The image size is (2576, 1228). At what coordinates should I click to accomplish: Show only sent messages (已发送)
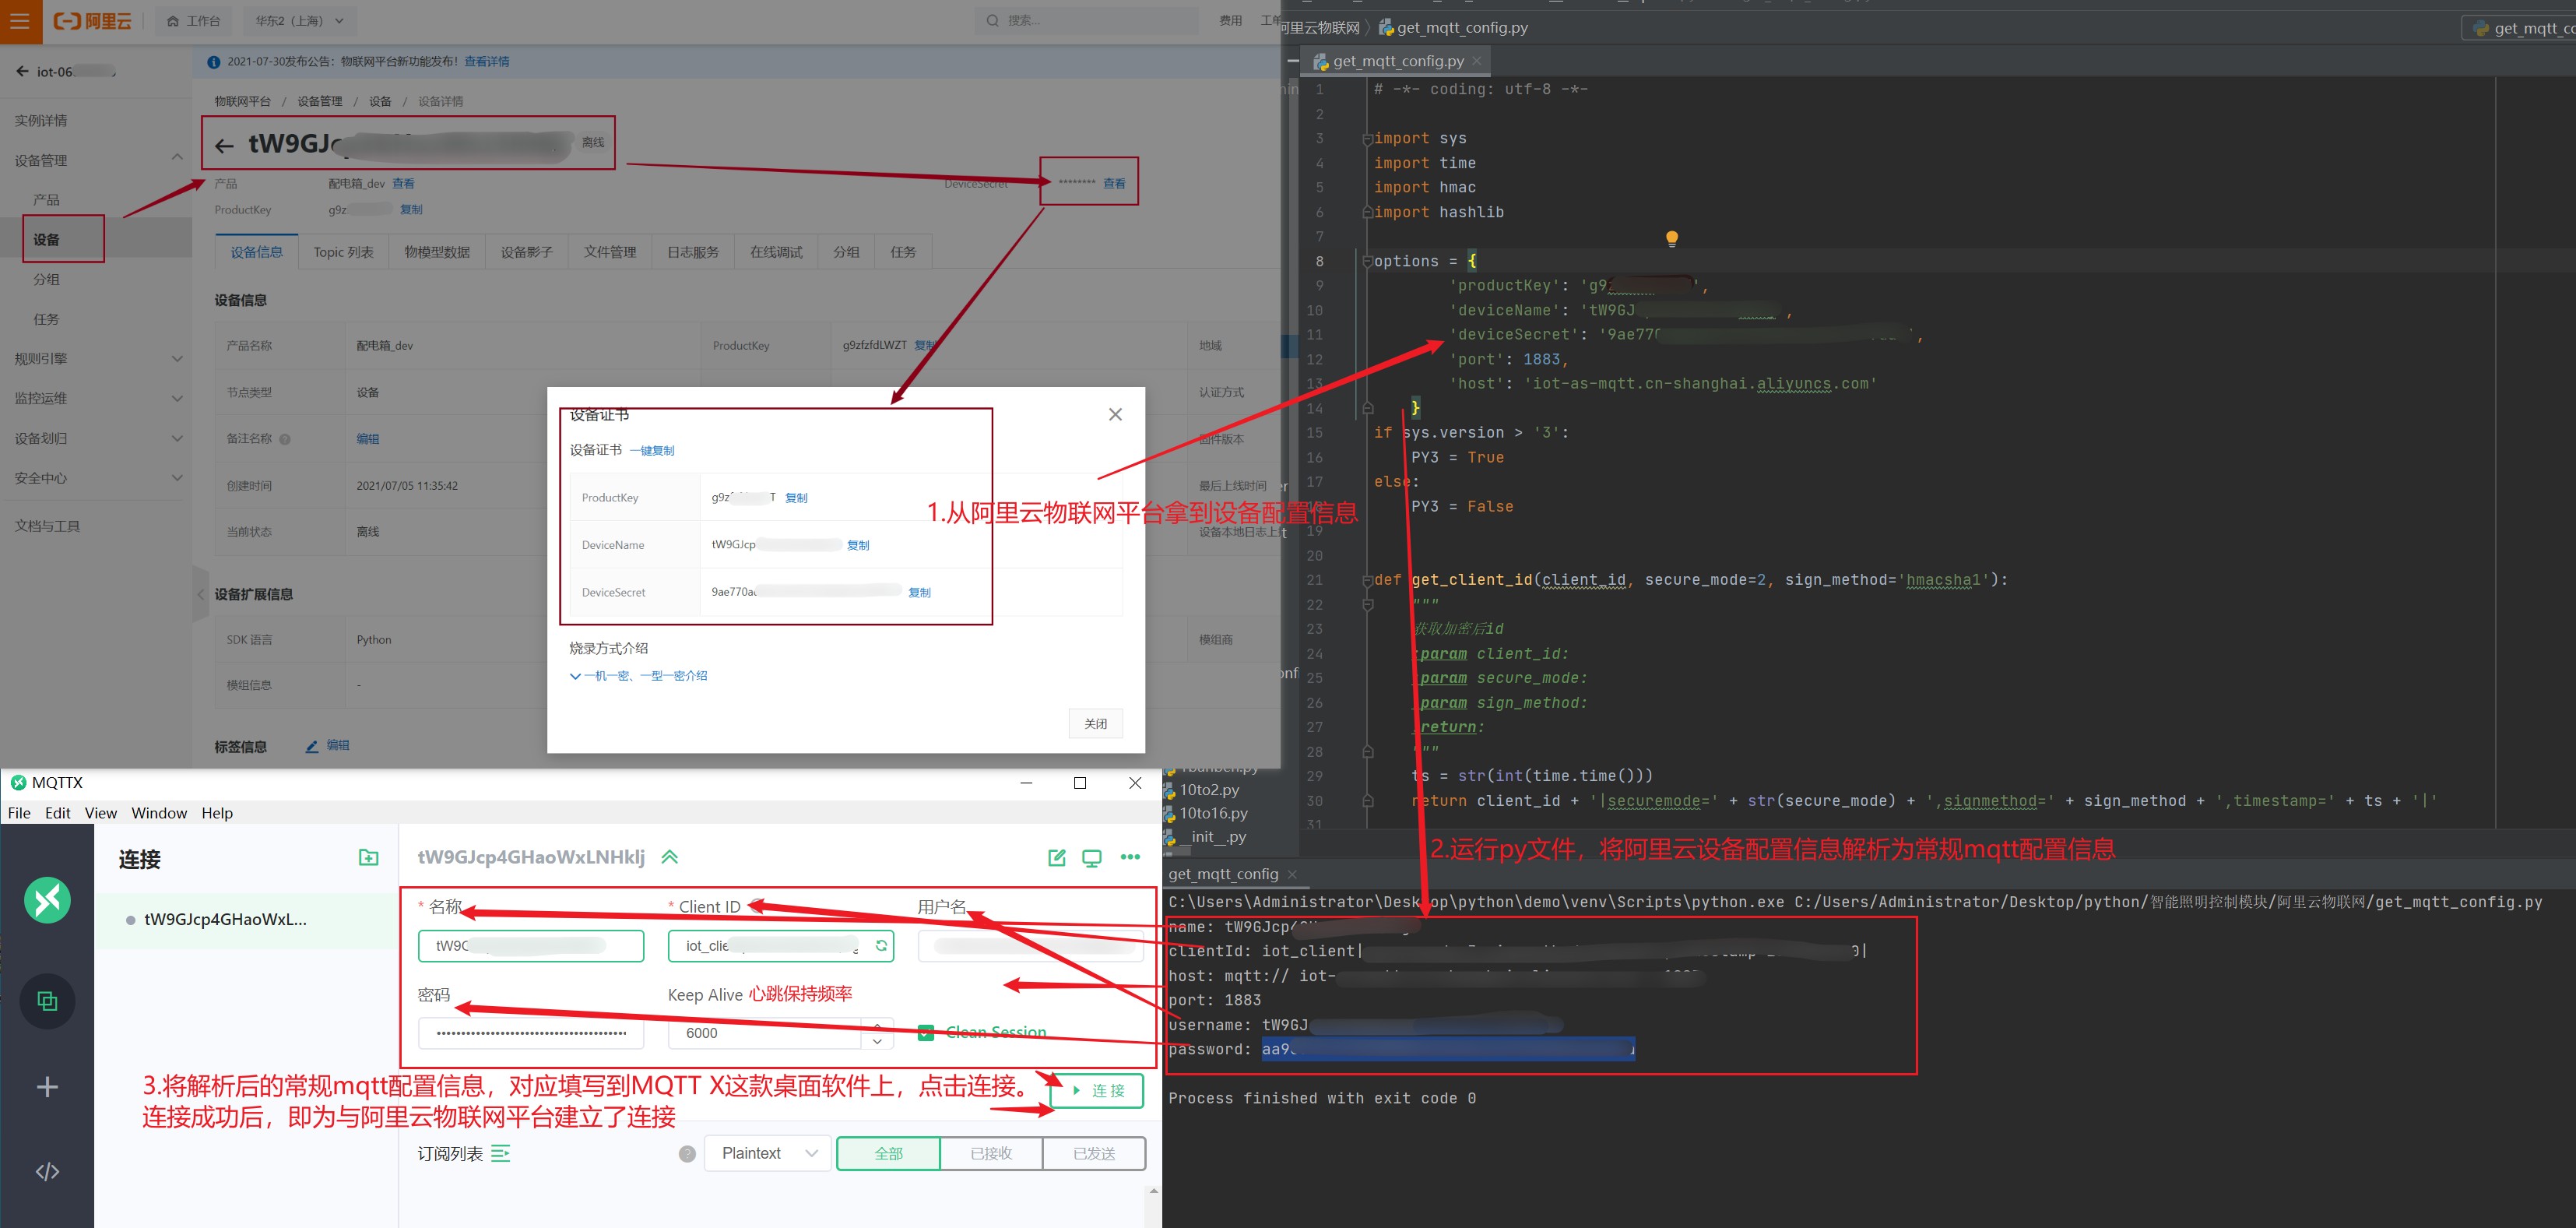pyautogui.click(x=1094, y=1154)
